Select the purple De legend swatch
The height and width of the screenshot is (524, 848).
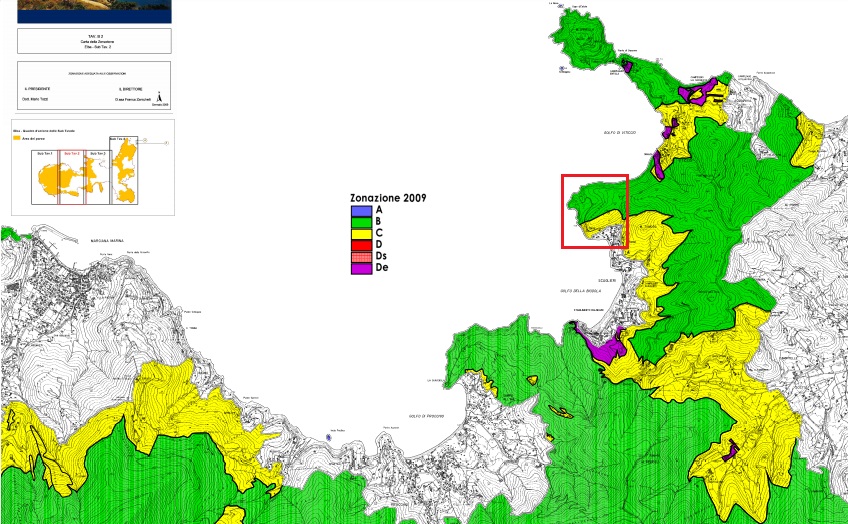tap(361, 268)
